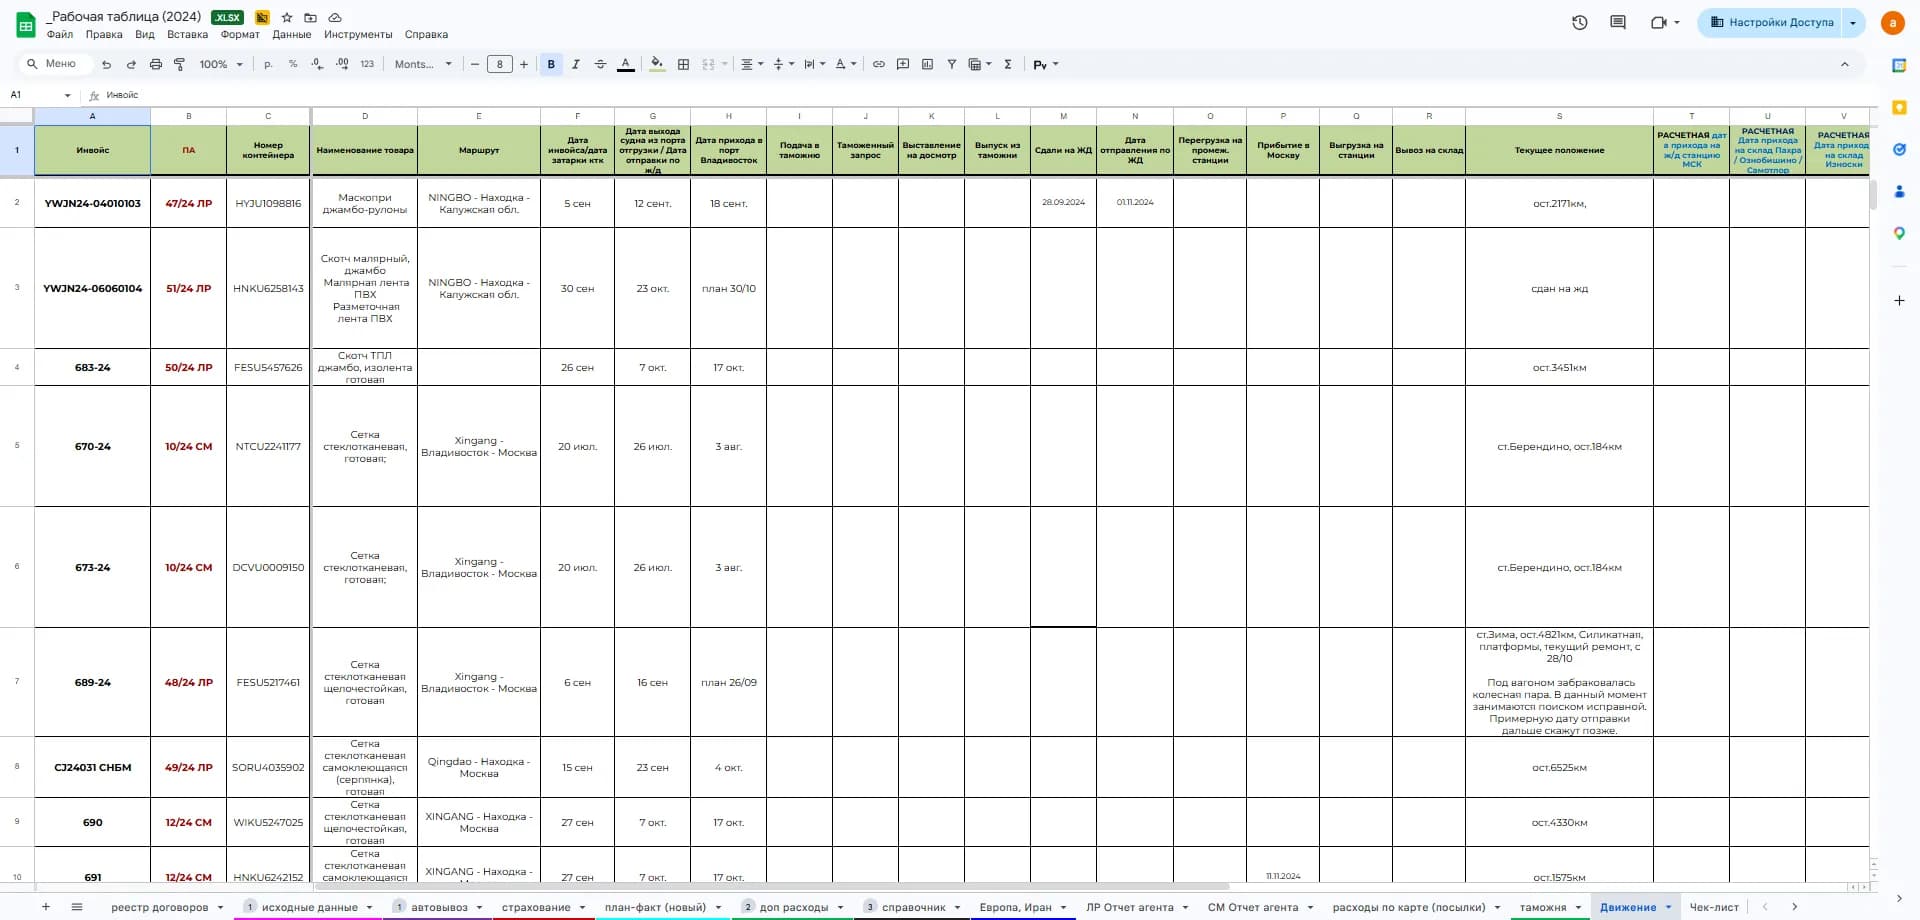
Task: Open text wrapping dropdown
Action: pos(815,64)
